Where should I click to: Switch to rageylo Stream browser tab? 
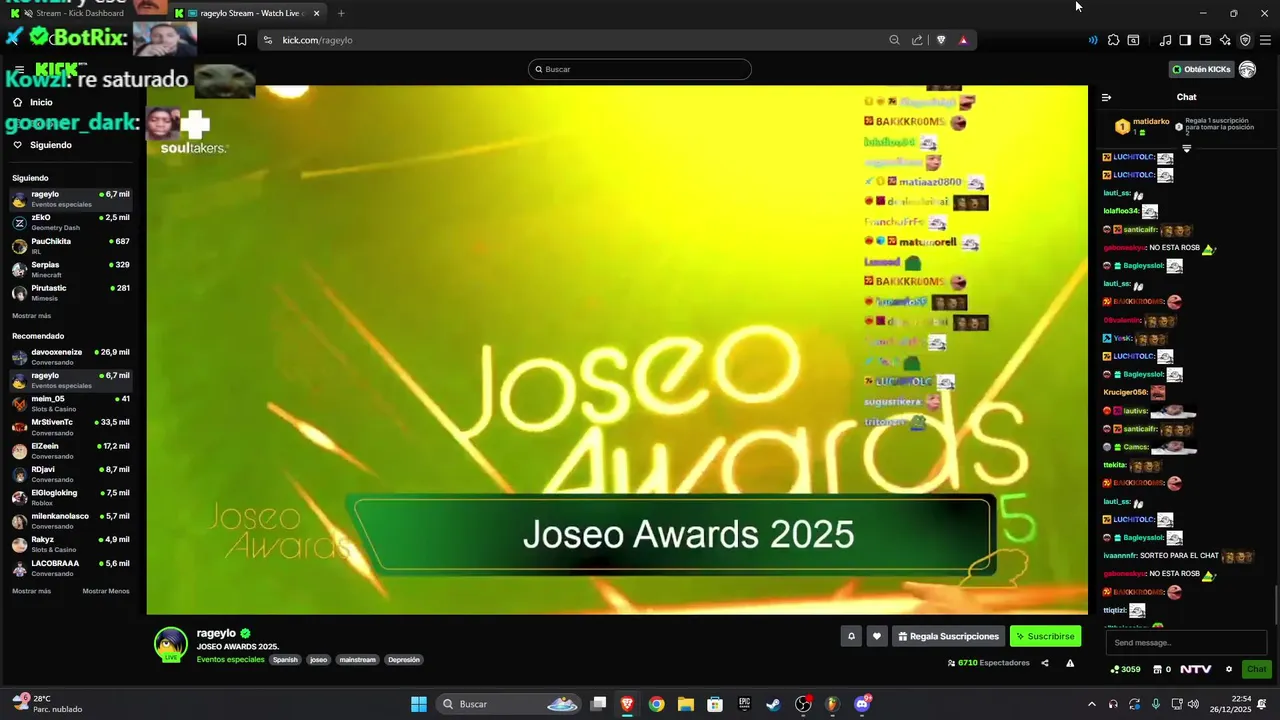click(247, 13)
